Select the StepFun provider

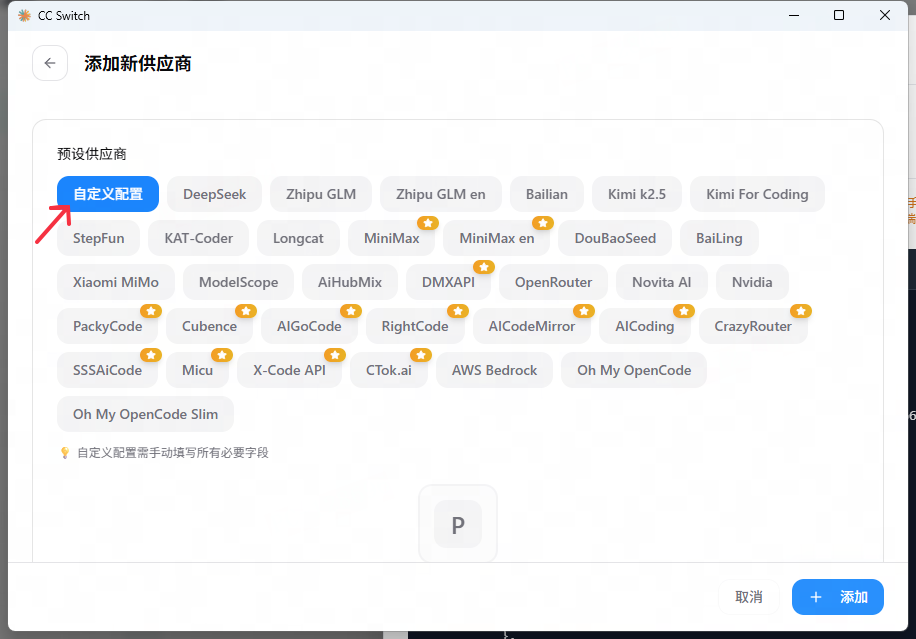99,238
